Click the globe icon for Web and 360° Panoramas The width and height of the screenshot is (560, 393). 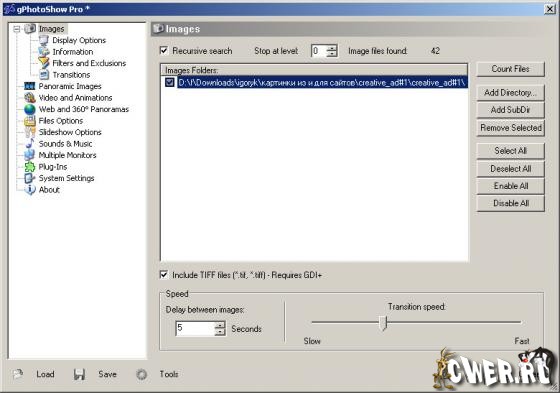(29, 109)
